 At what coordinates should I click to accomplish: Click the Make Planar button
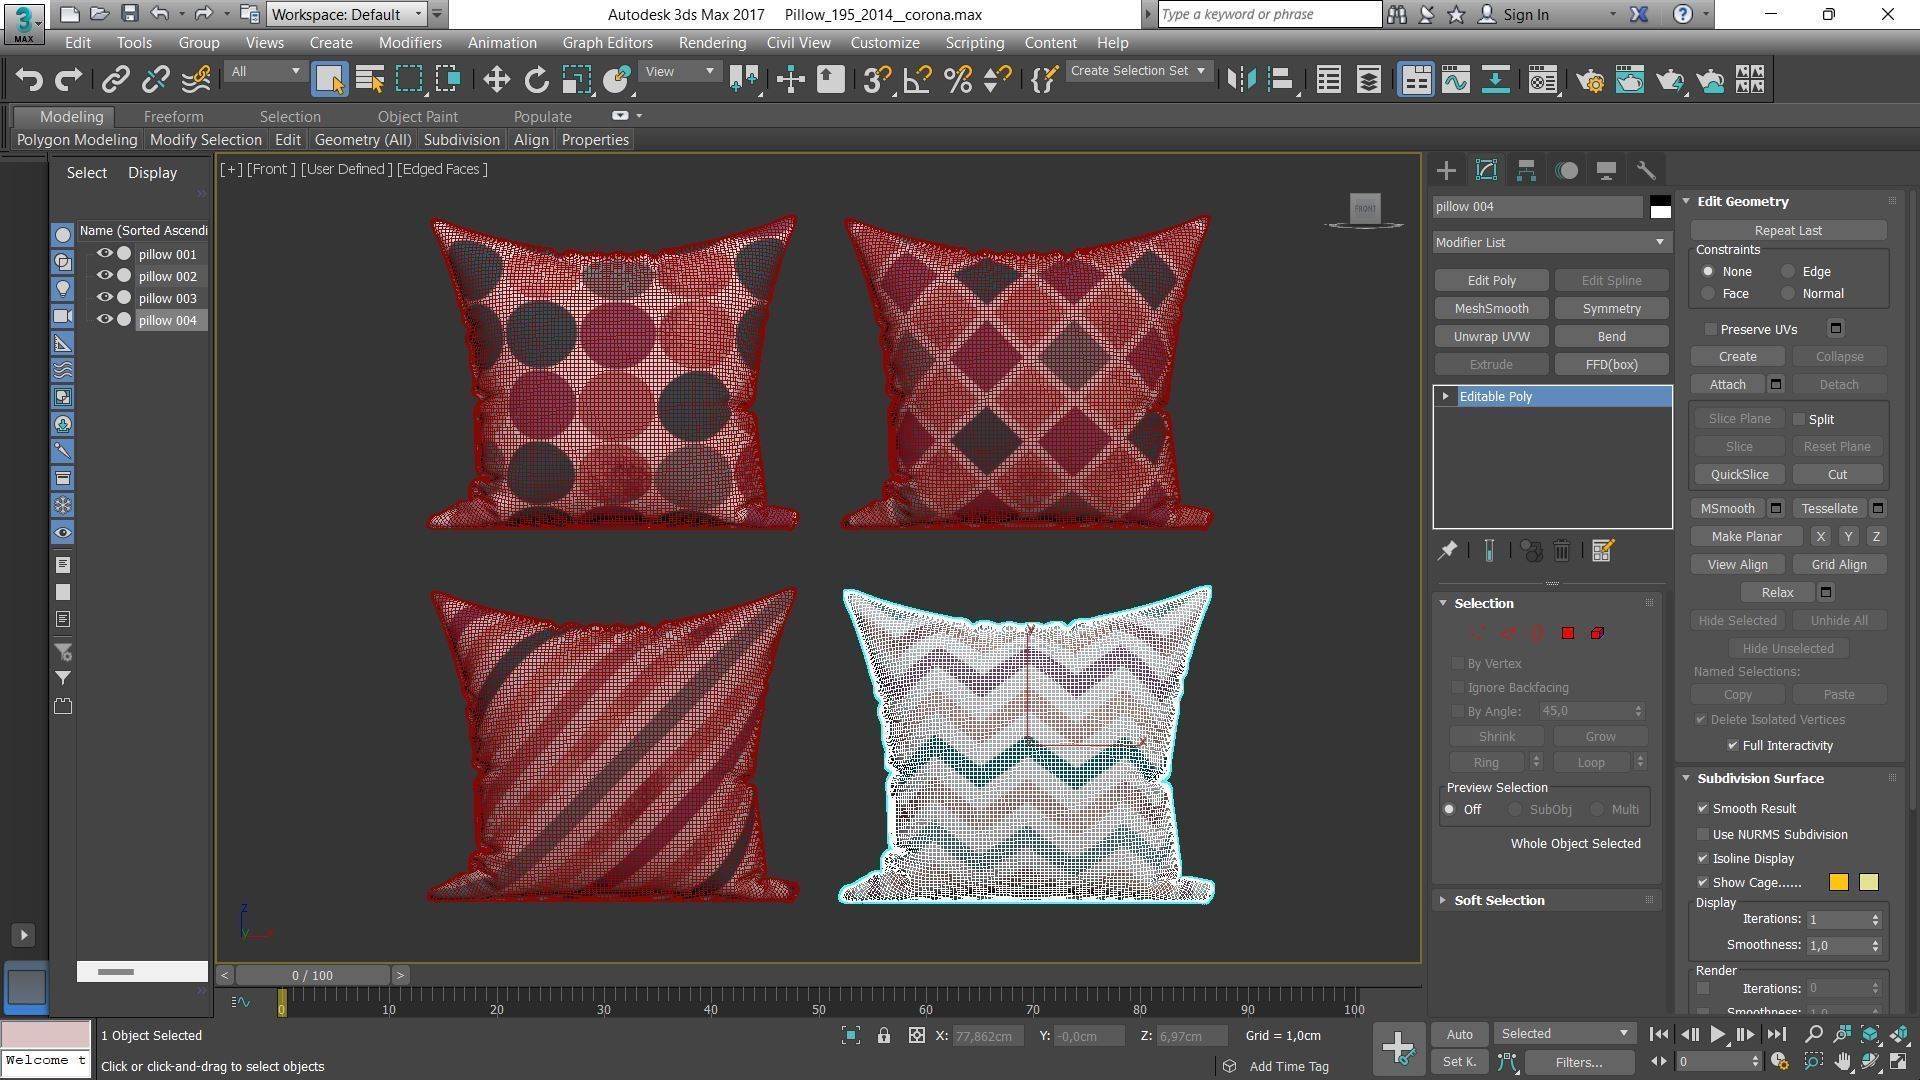(x=1746, y=537)
